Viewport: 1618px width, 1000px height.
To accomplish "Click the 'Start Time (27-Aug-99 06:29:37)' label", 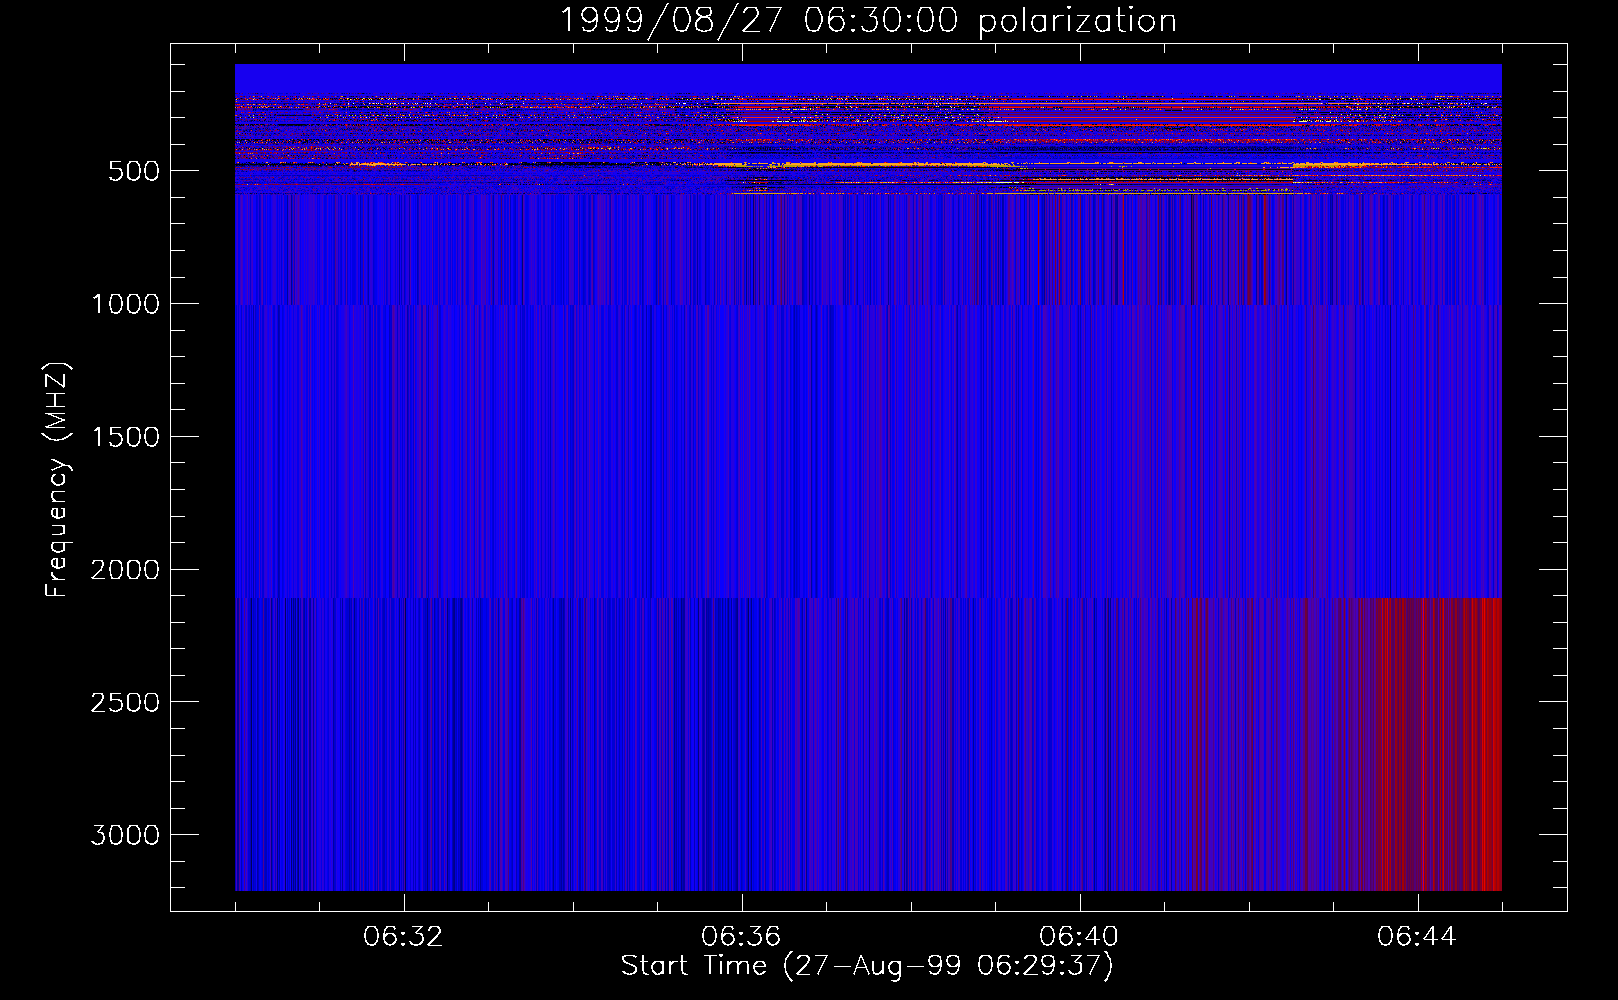I will pyautogui.click(x=867, y=965).
